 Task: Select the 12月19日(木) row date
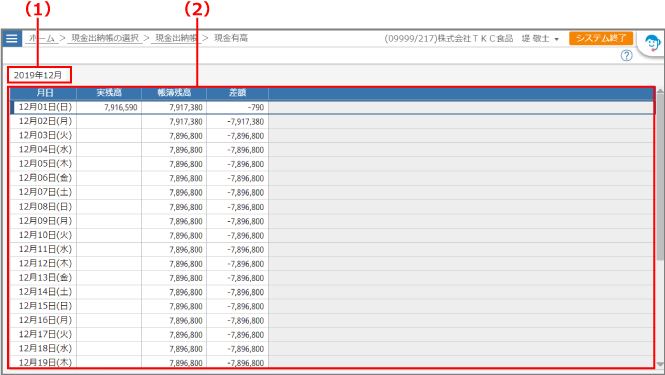click(45, 363)
